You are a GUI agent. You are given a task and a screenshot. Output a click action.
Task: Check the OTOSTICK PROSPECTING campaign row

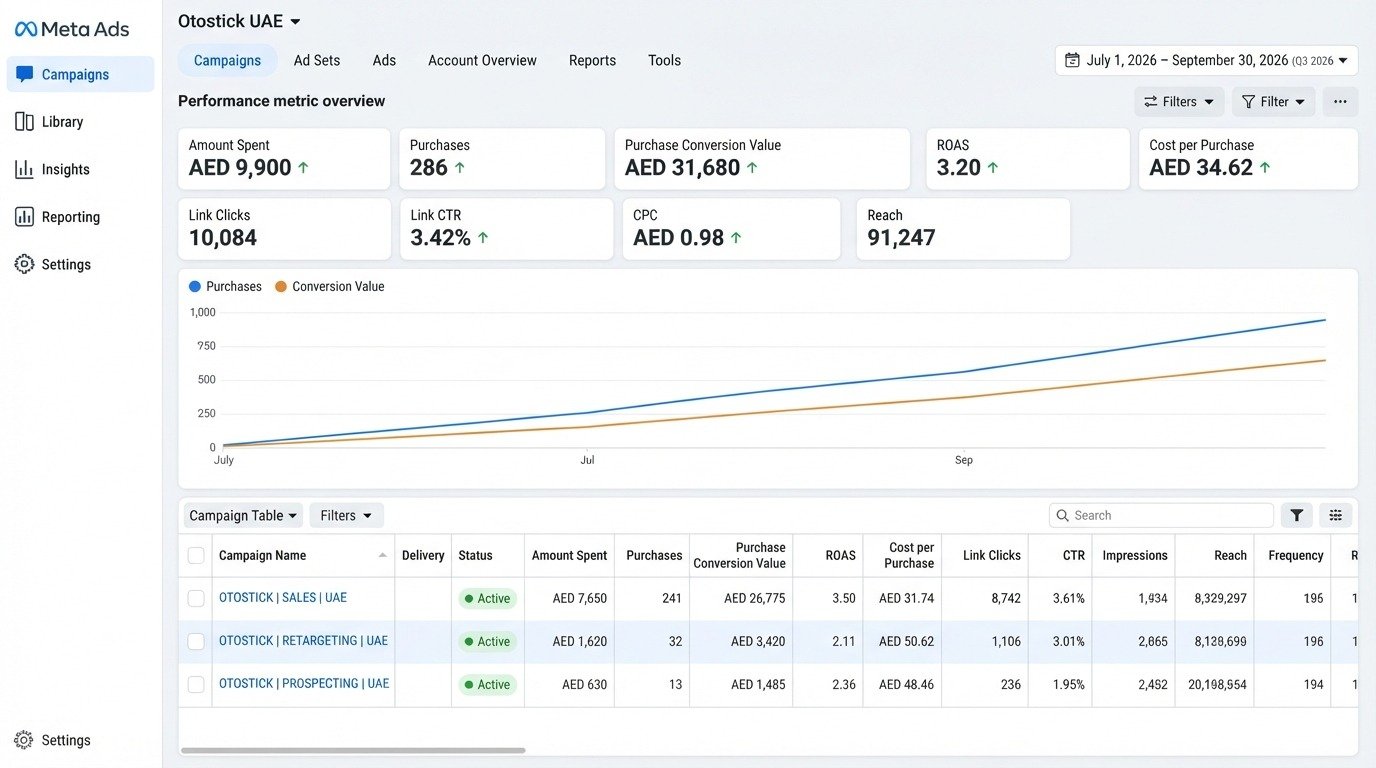point(196,684)
